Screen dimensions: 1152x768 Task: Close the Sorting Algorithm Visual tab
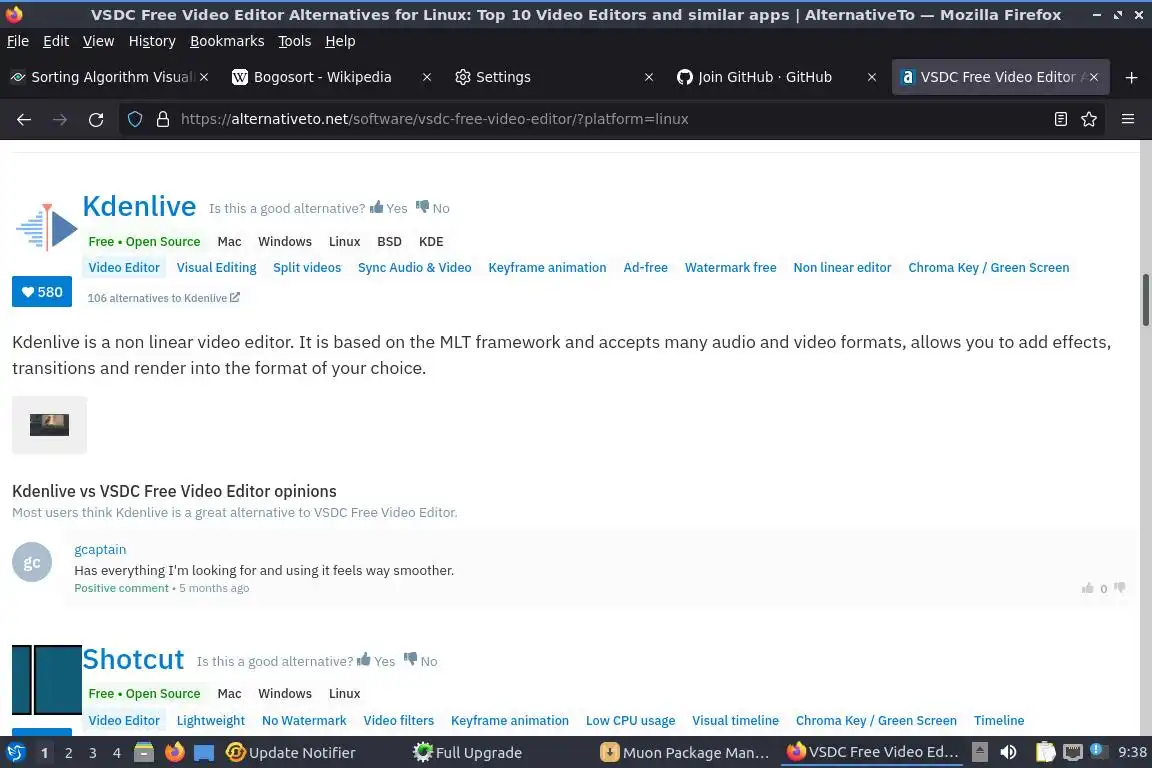pyautogui.click(x=204, y=77)
